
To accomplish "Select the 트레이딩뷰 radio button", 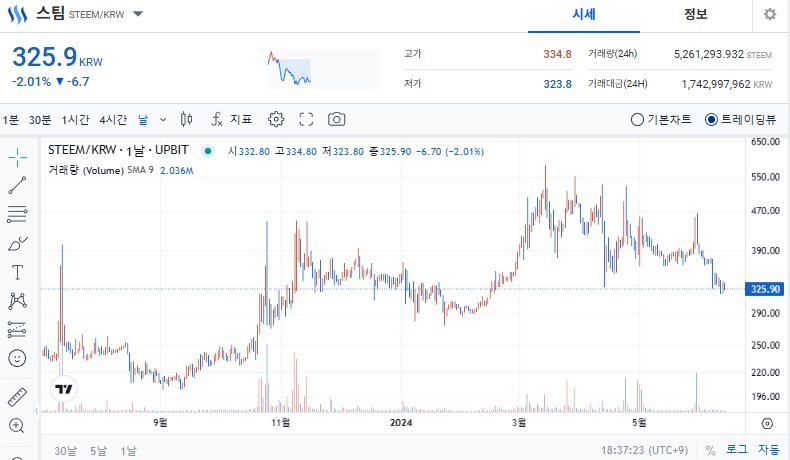I will point(711,119).
